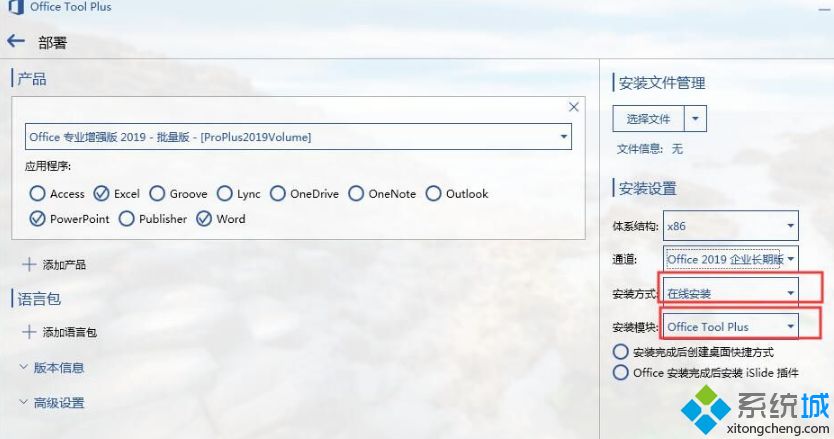The height and width of the screenshot is (439, 834).
Task: Enable the Lync application
Action: coord(224,193)
